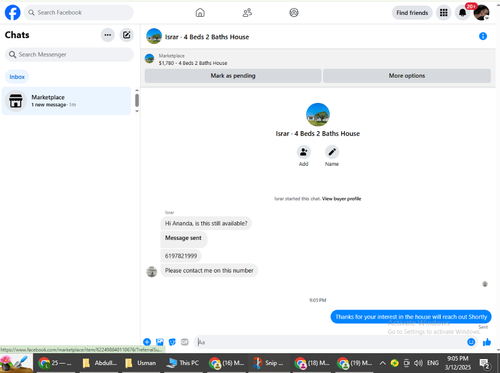Click the Find friends button
500x373 pixels.
[412, 13]
